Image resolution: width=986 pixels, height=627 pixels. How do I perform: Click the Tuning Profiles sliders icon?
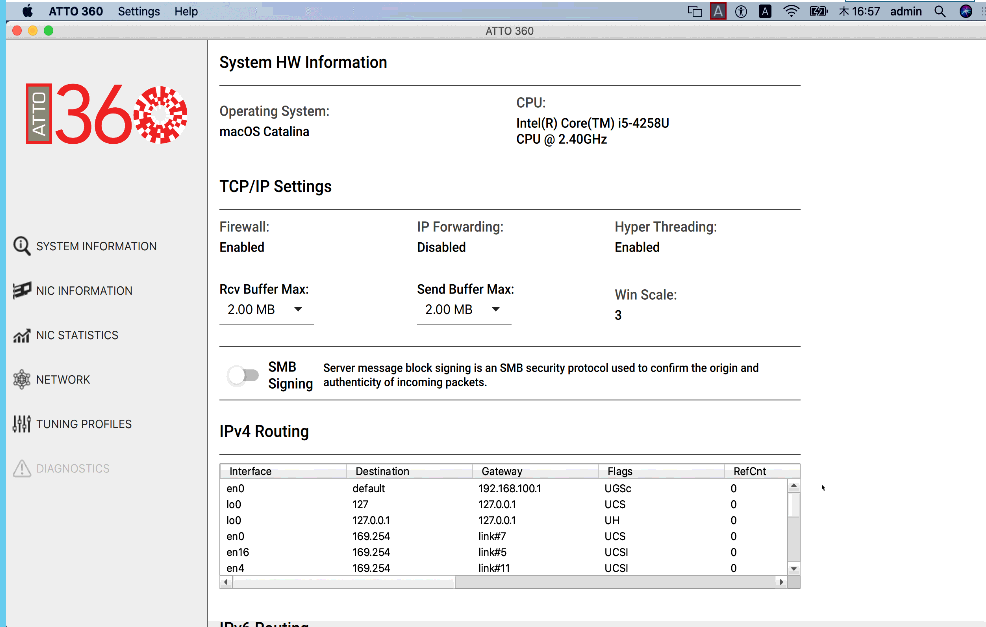point(21,424)
